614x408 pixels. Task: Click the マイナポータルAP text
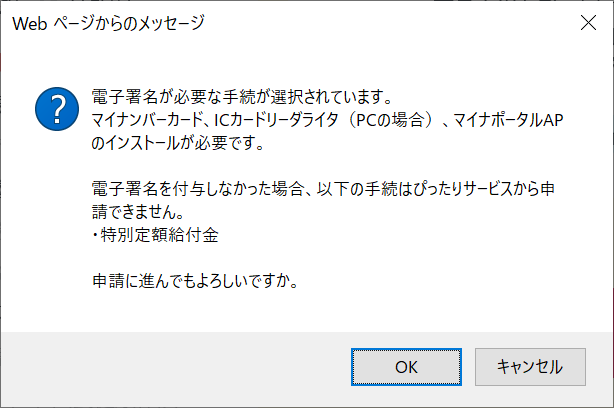point(508,120)
